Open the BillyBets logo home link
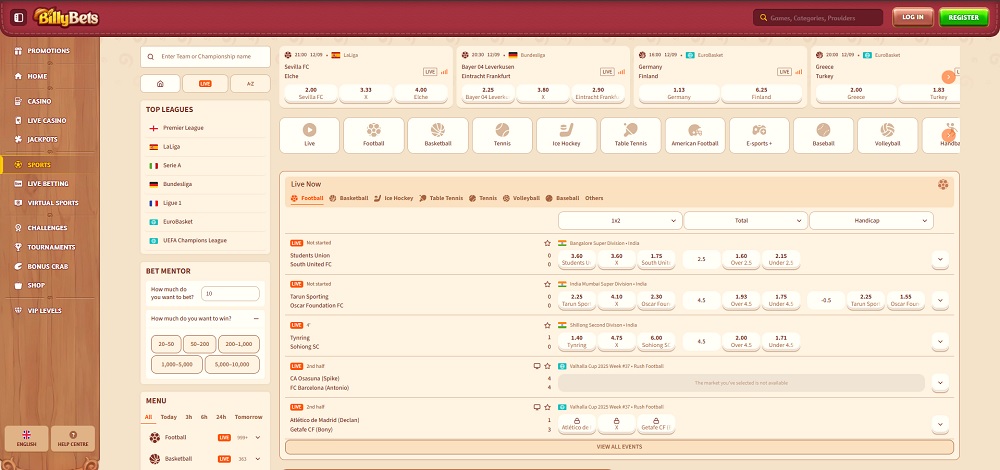 [x=66, y=17]
